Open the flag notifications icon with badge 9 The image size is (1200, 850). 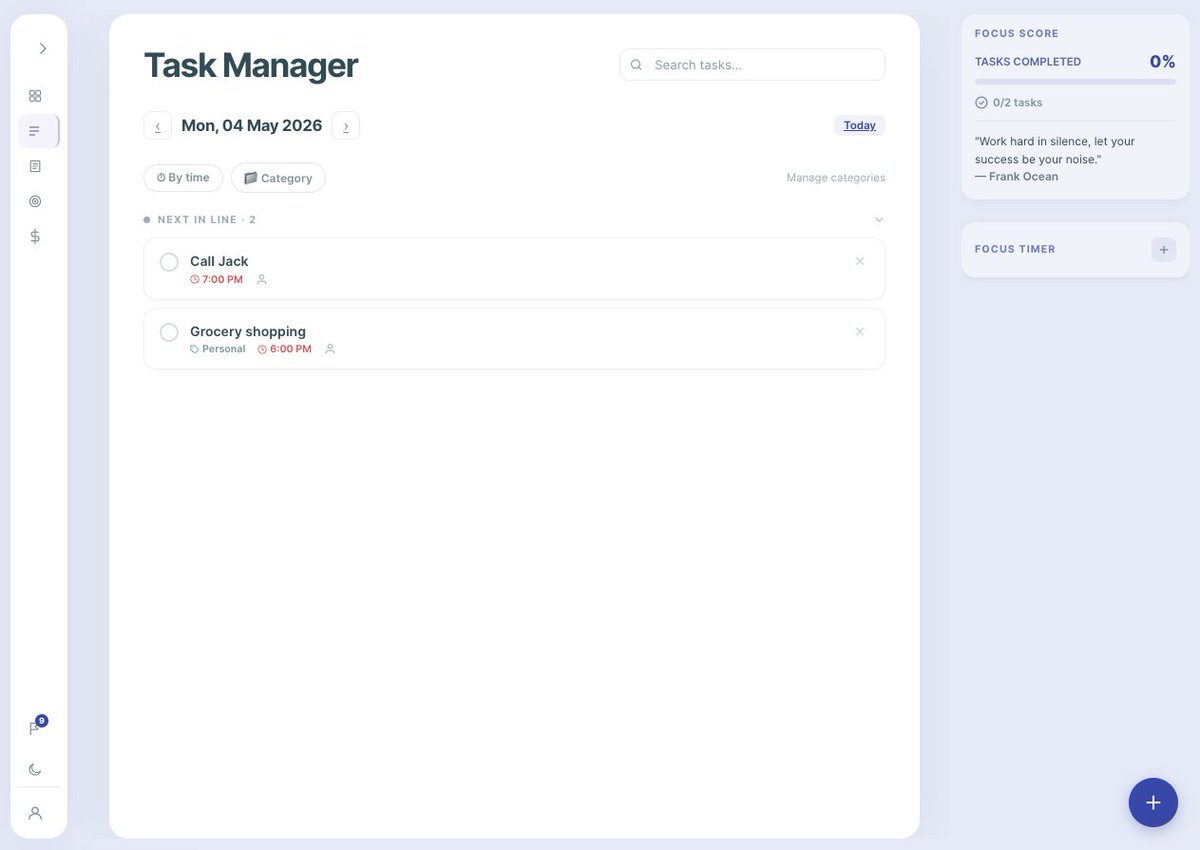coord(36,727)
